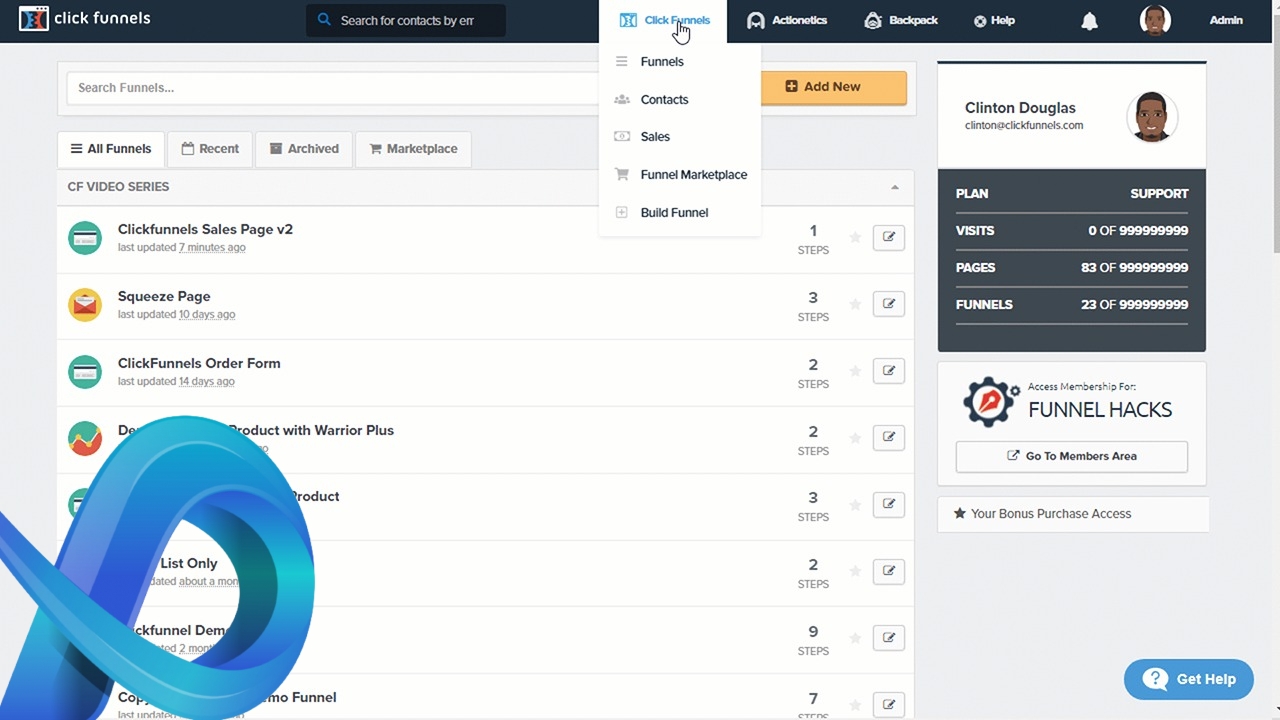Edit the Clickfunnels Sales Page v2 funnel

click(x=889, y=237)
